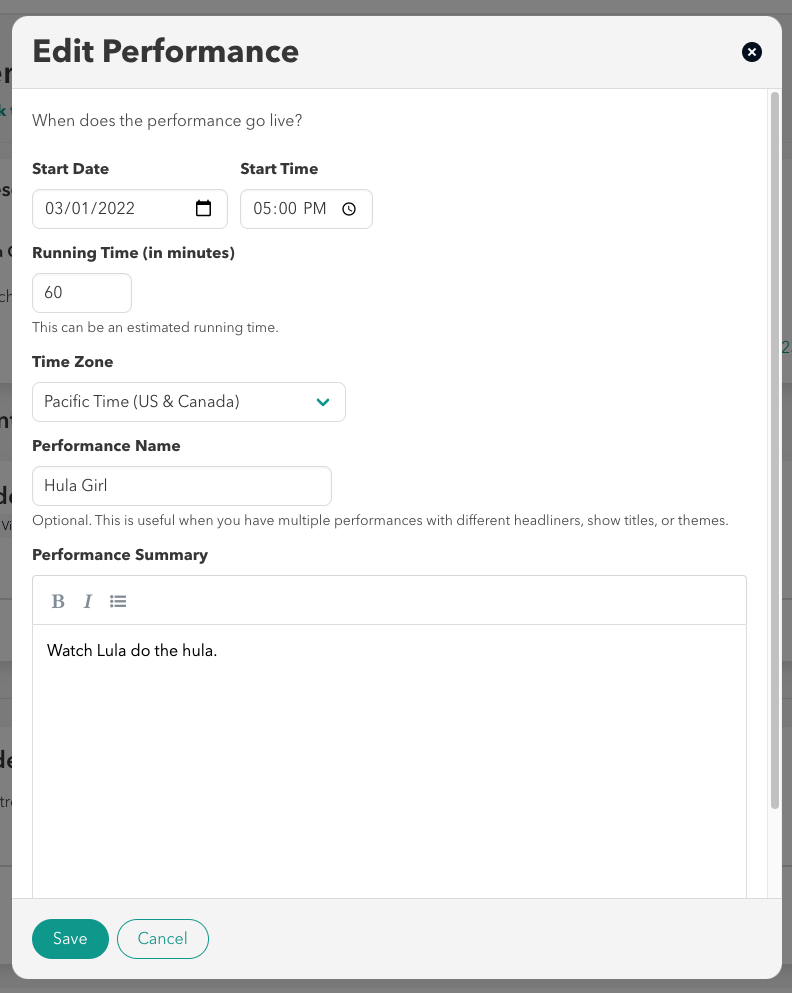The width and height of the screenshot is (792, 993).
Task: Click the 'Time Zone' label
Action: click(x=73, y=362)
